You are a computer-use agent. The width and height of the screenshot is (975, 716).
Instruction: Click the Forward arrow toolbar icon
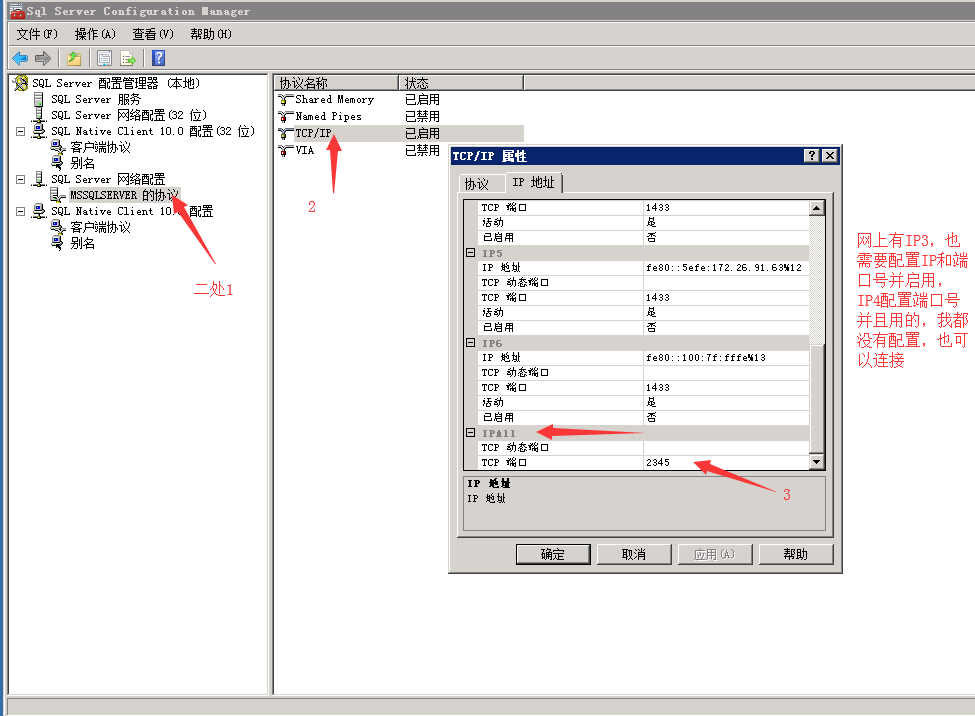click(43, 58)
